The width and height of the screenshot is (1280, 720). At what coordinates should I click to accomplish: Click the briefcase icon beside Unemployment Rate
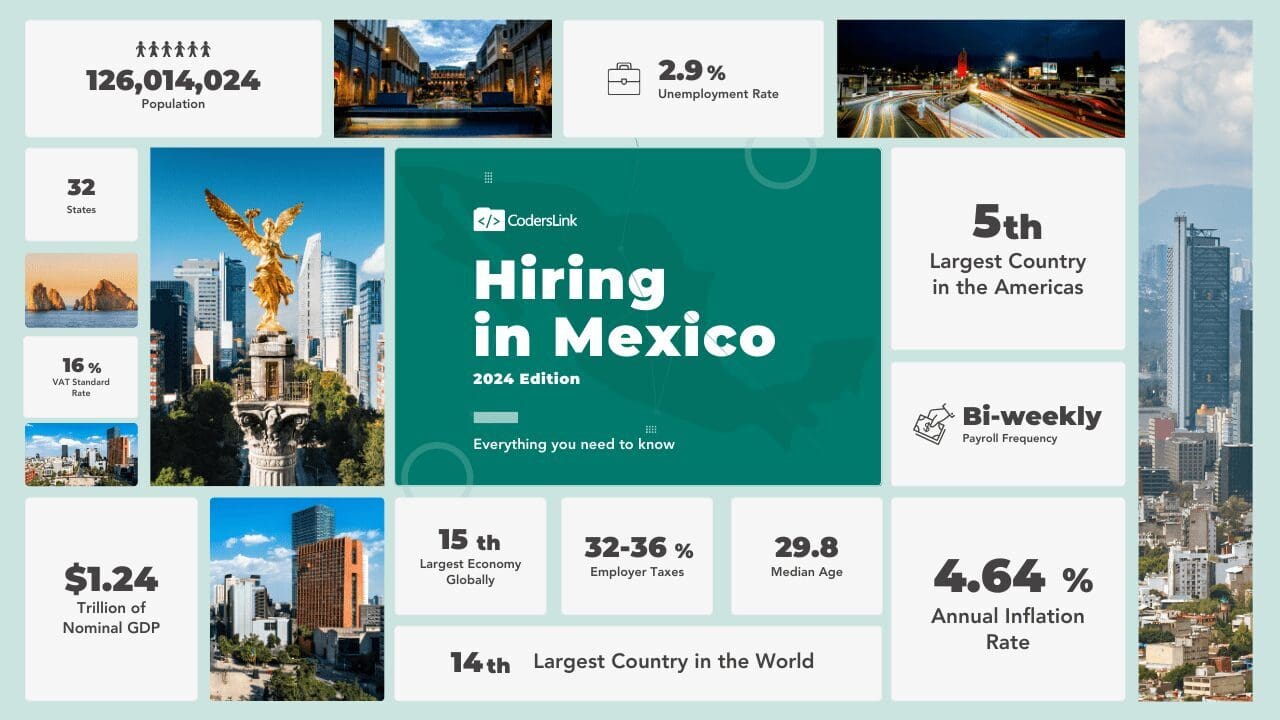click(624, 78)
